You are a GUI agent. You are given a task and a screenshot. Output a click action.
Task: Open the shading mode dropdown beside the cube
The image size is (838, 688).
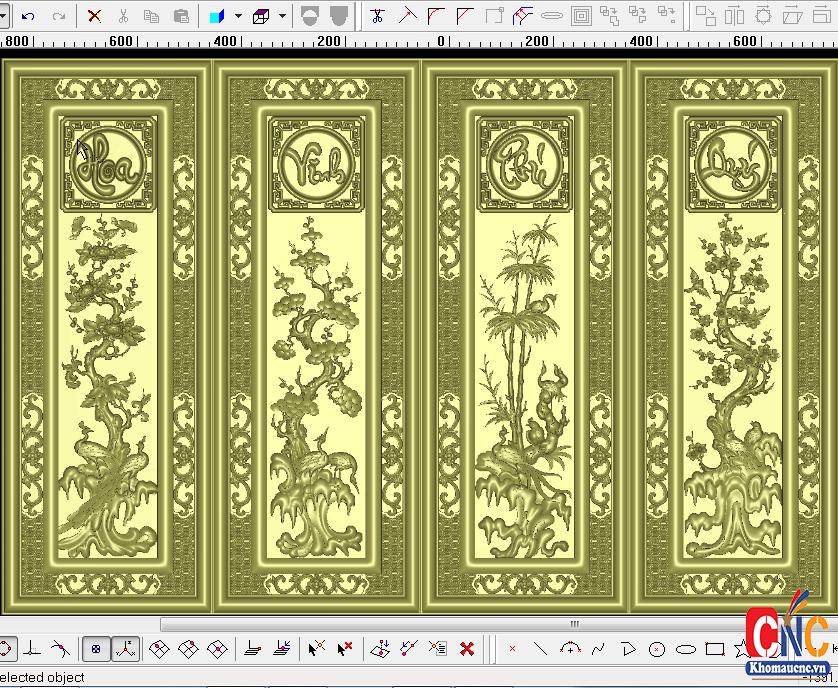pos(280,15)
